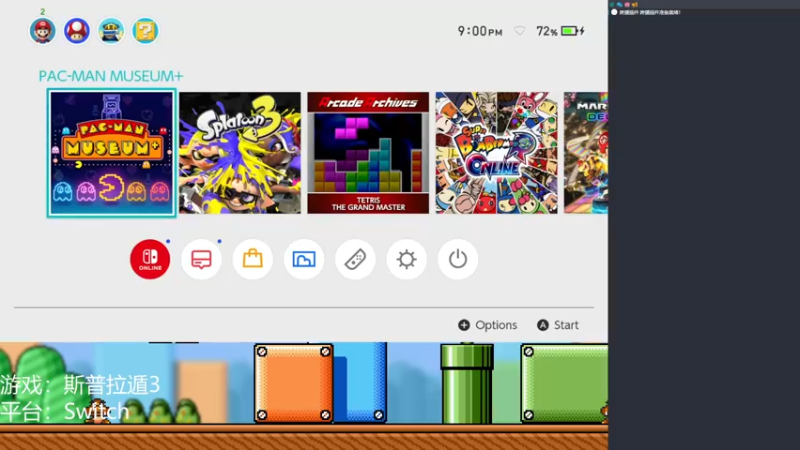
Task: Open the Sleep Mode power icon
Action: [x=458, y=259]
